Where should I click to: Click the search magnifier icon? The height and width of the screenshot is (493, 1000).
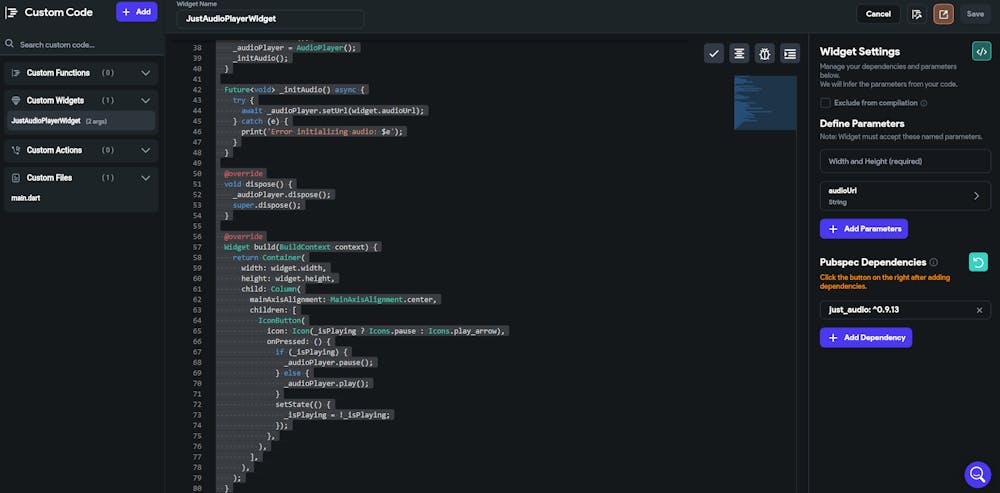click(10, 44)
